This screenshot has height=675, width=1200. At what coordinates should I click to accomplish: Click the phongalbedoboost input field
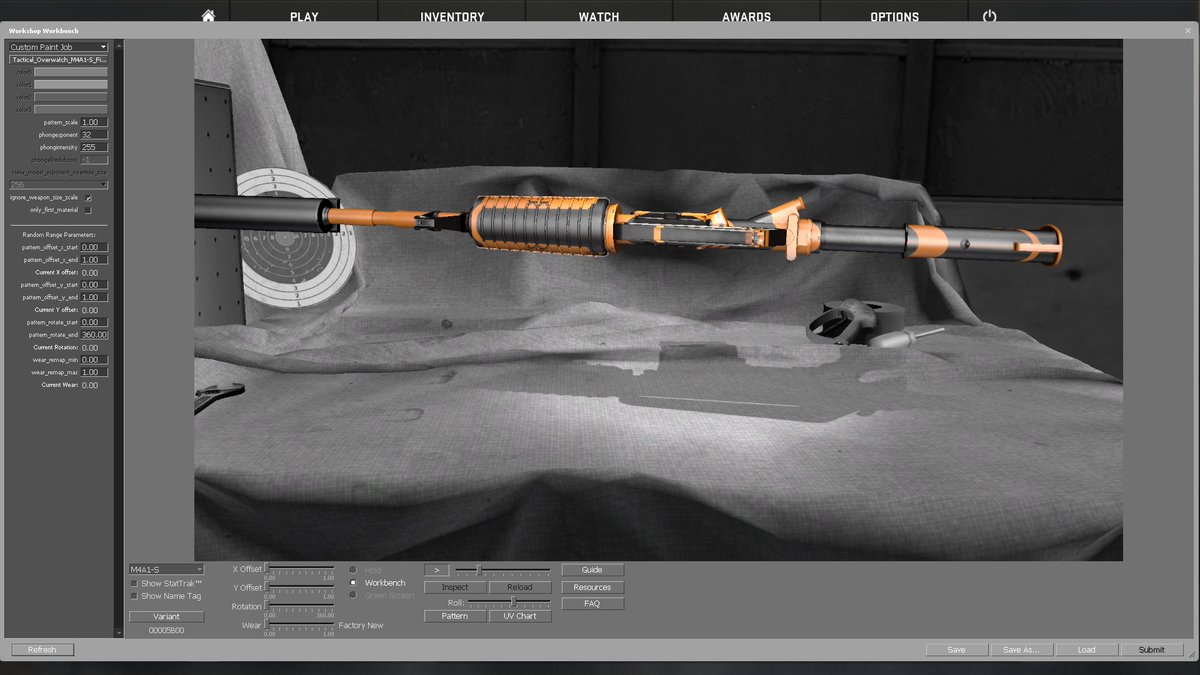pos(94,160)
